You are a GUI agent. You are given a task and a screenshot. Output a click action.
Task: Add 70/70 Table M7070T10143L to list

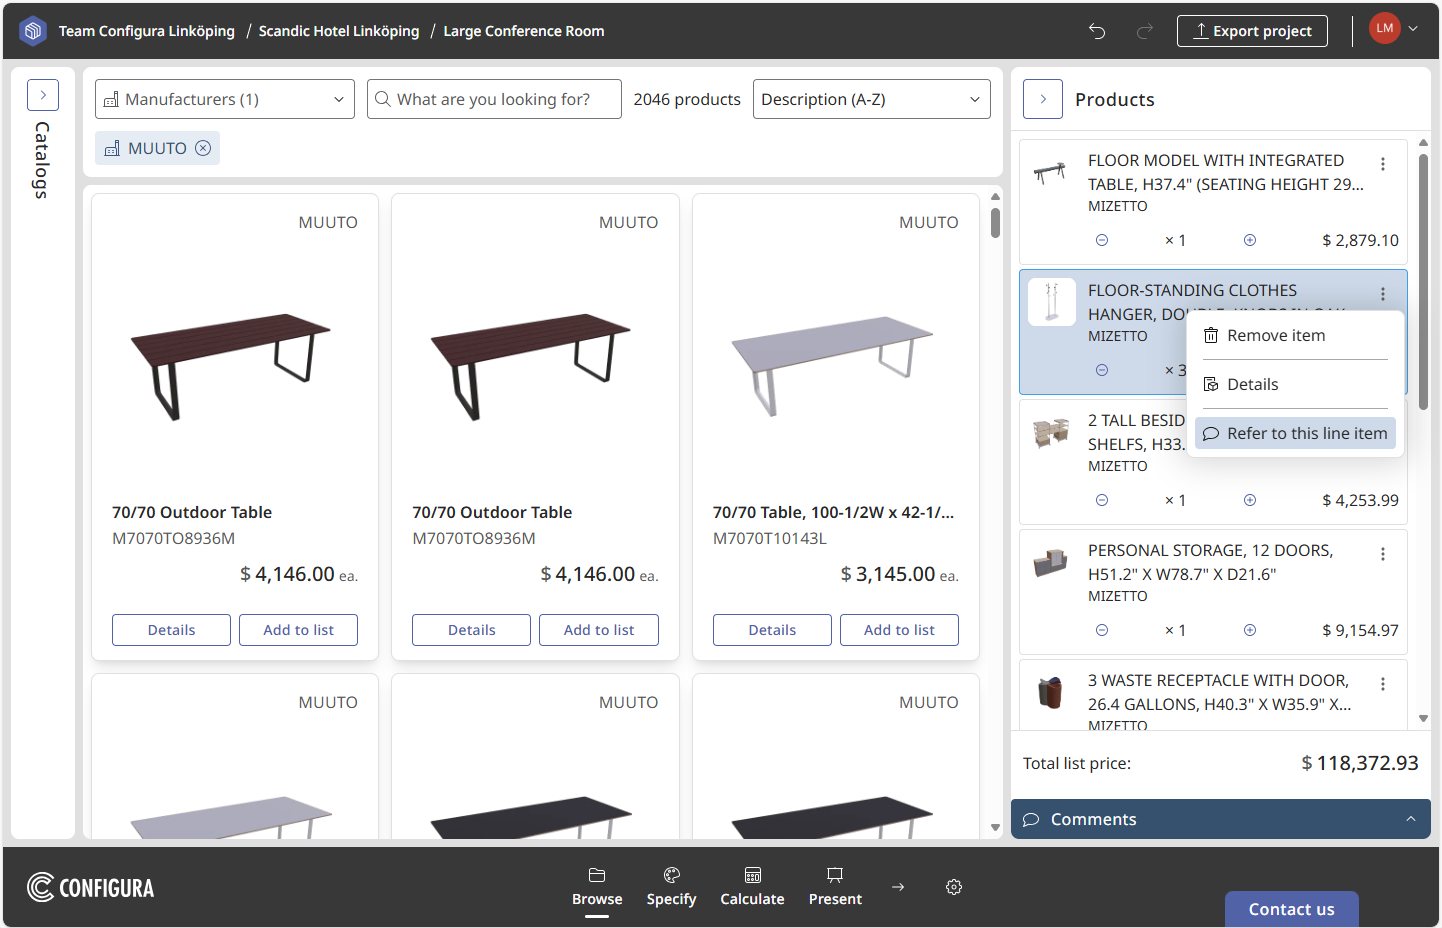[899, 630]
